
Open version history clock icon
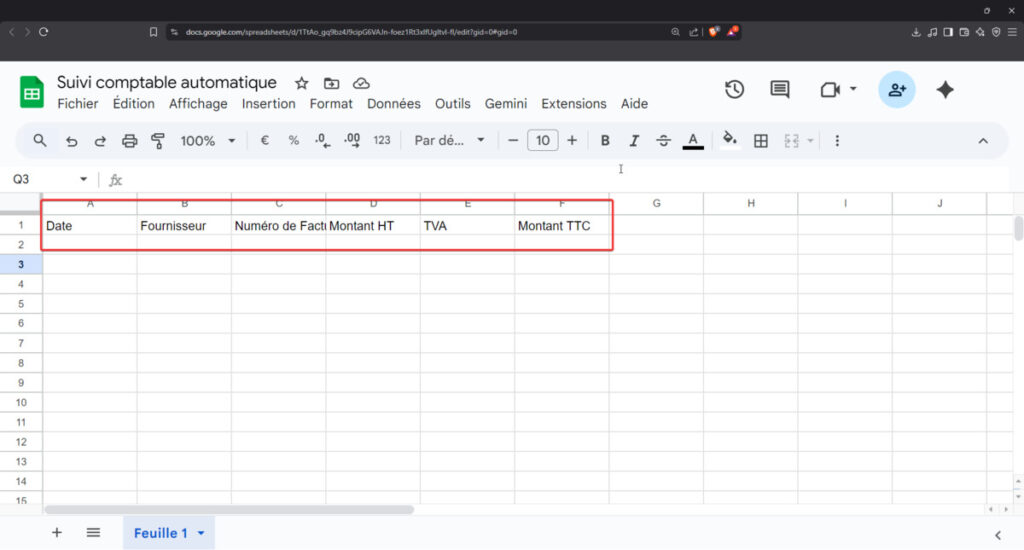[734, 89]
